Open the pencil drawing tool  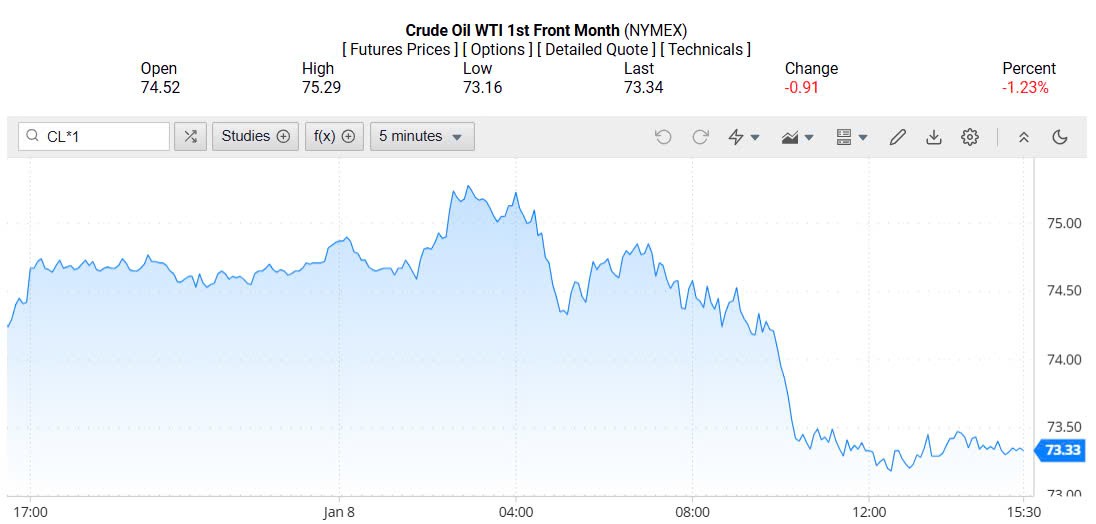tap(897, 137)
